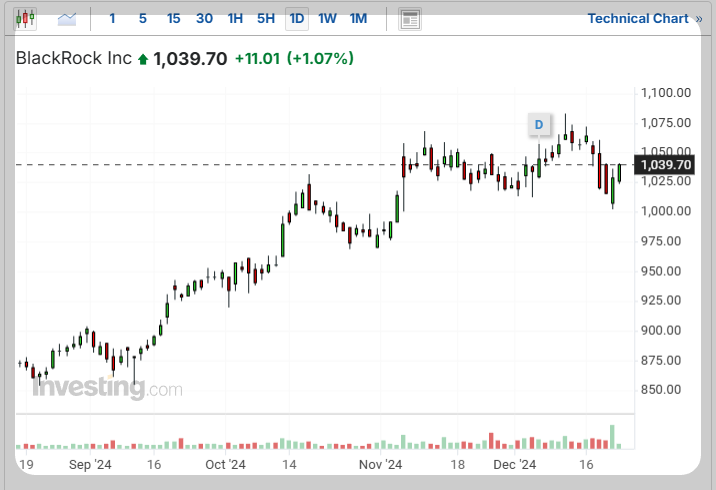Click the last green candlestick on the chart
Viewport: 716px width, 490px height.
tap(619, 173)
